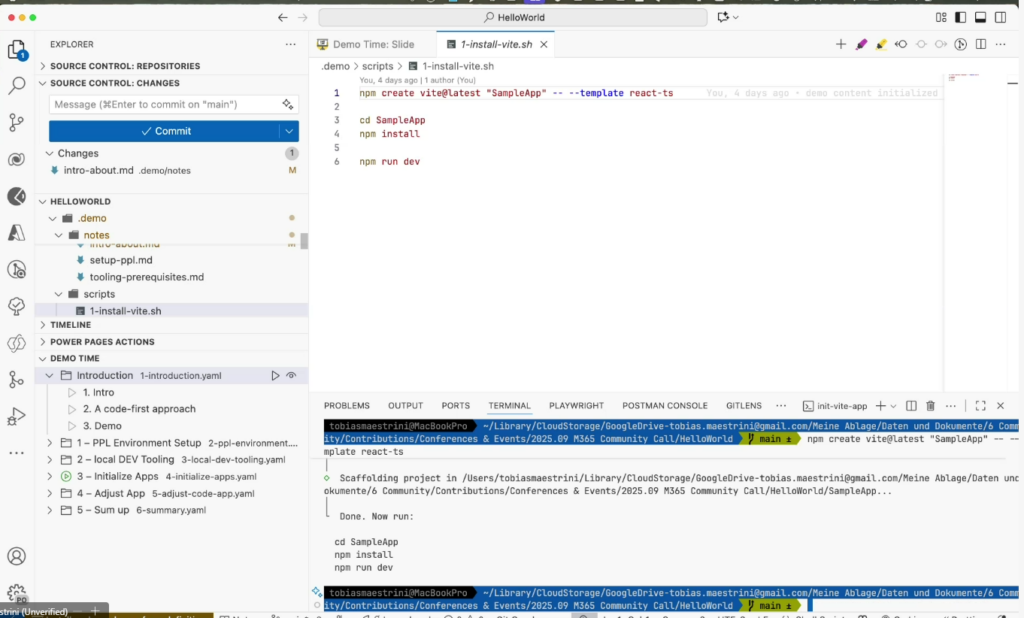Open the new terminal profile dropdown

(893, 406)
